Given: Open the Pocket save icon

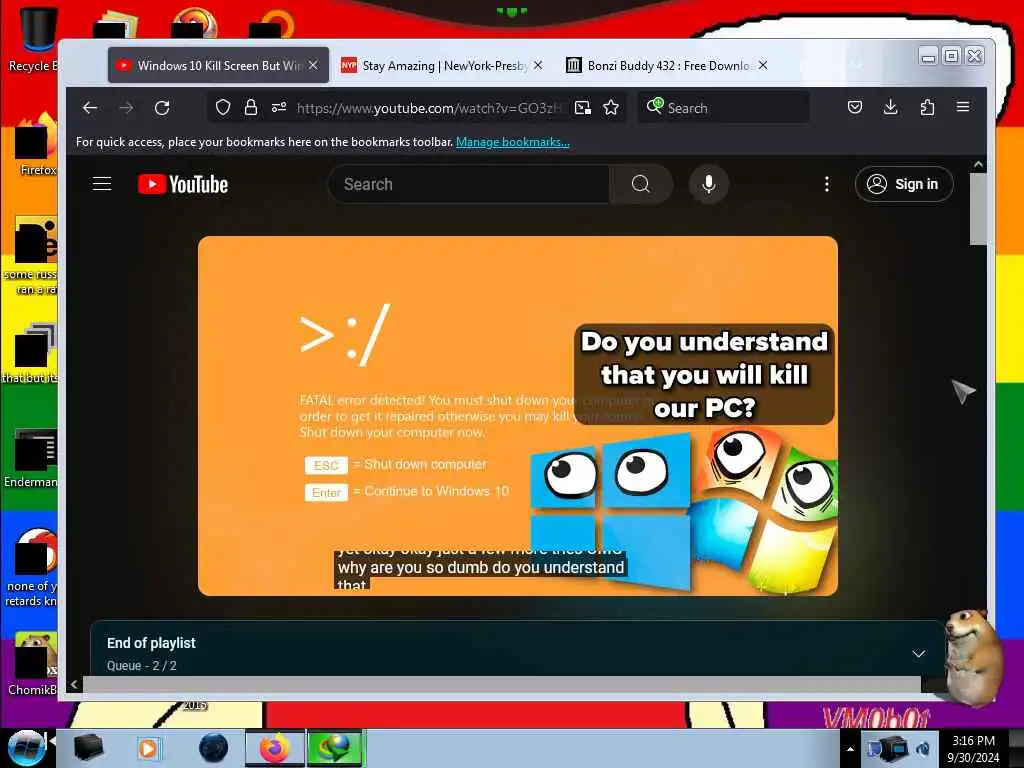Looking at the screenshot, I should click(x=855, y=108).
